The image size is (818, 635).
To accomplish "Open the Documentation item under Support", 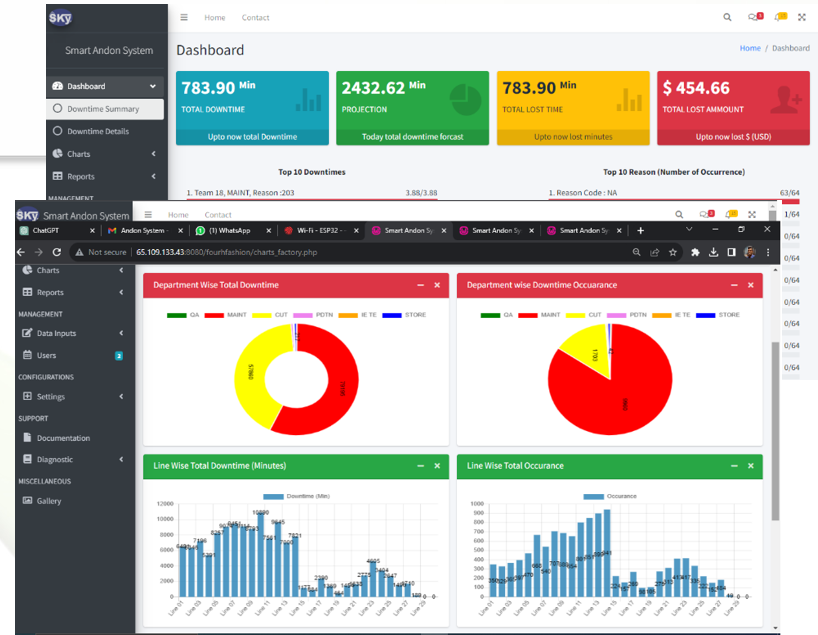I will tap(63, 438).
